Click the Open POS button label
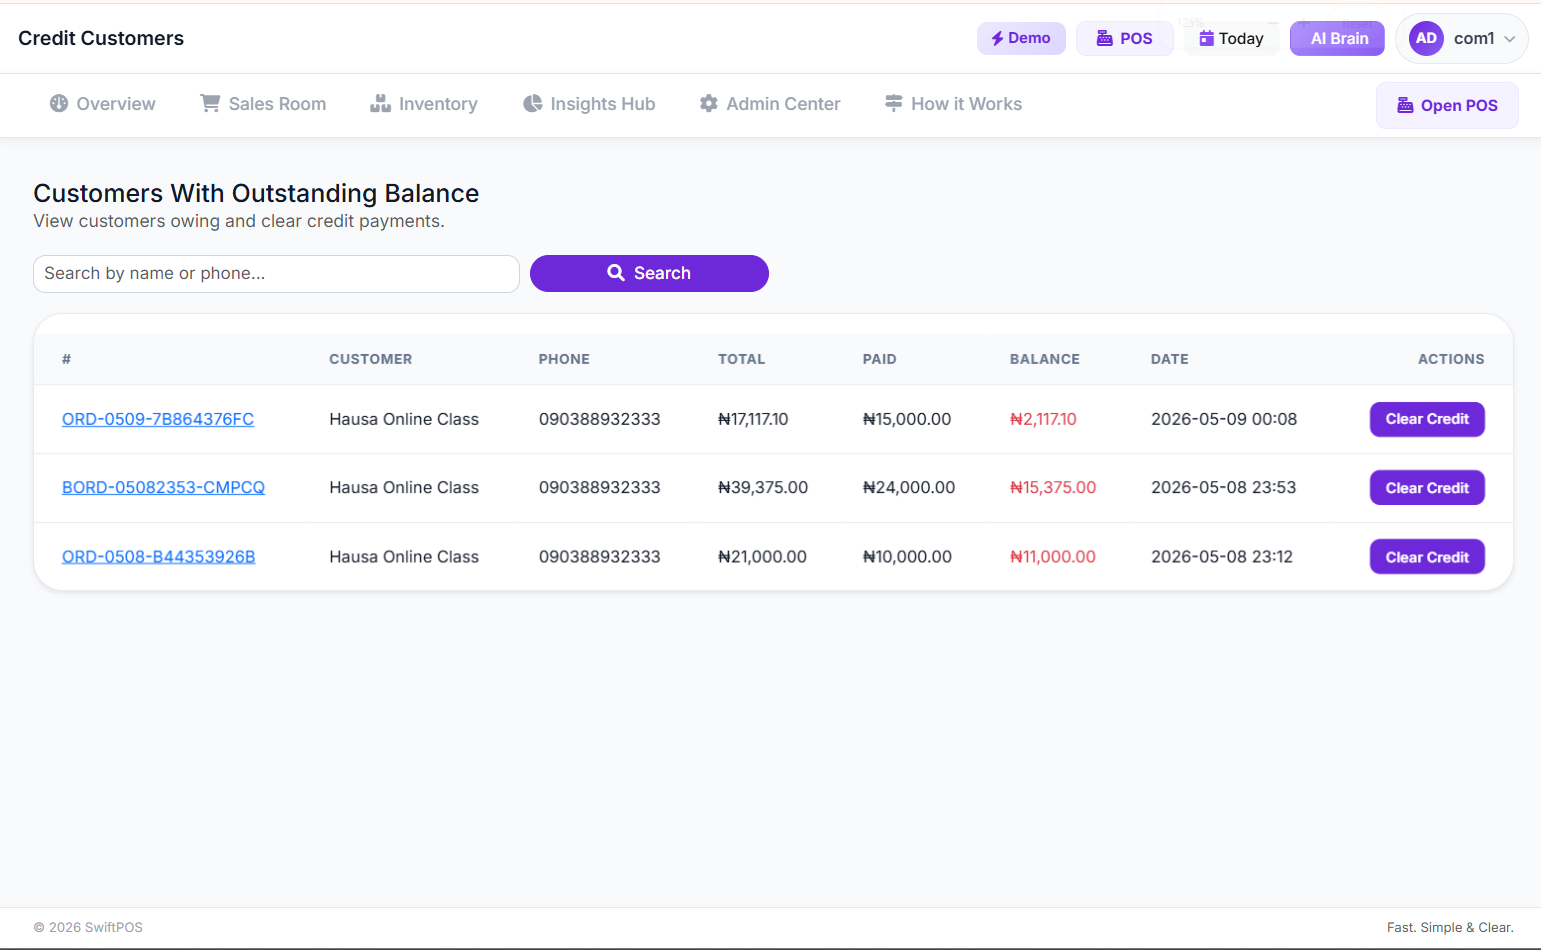 (1459, 105)
